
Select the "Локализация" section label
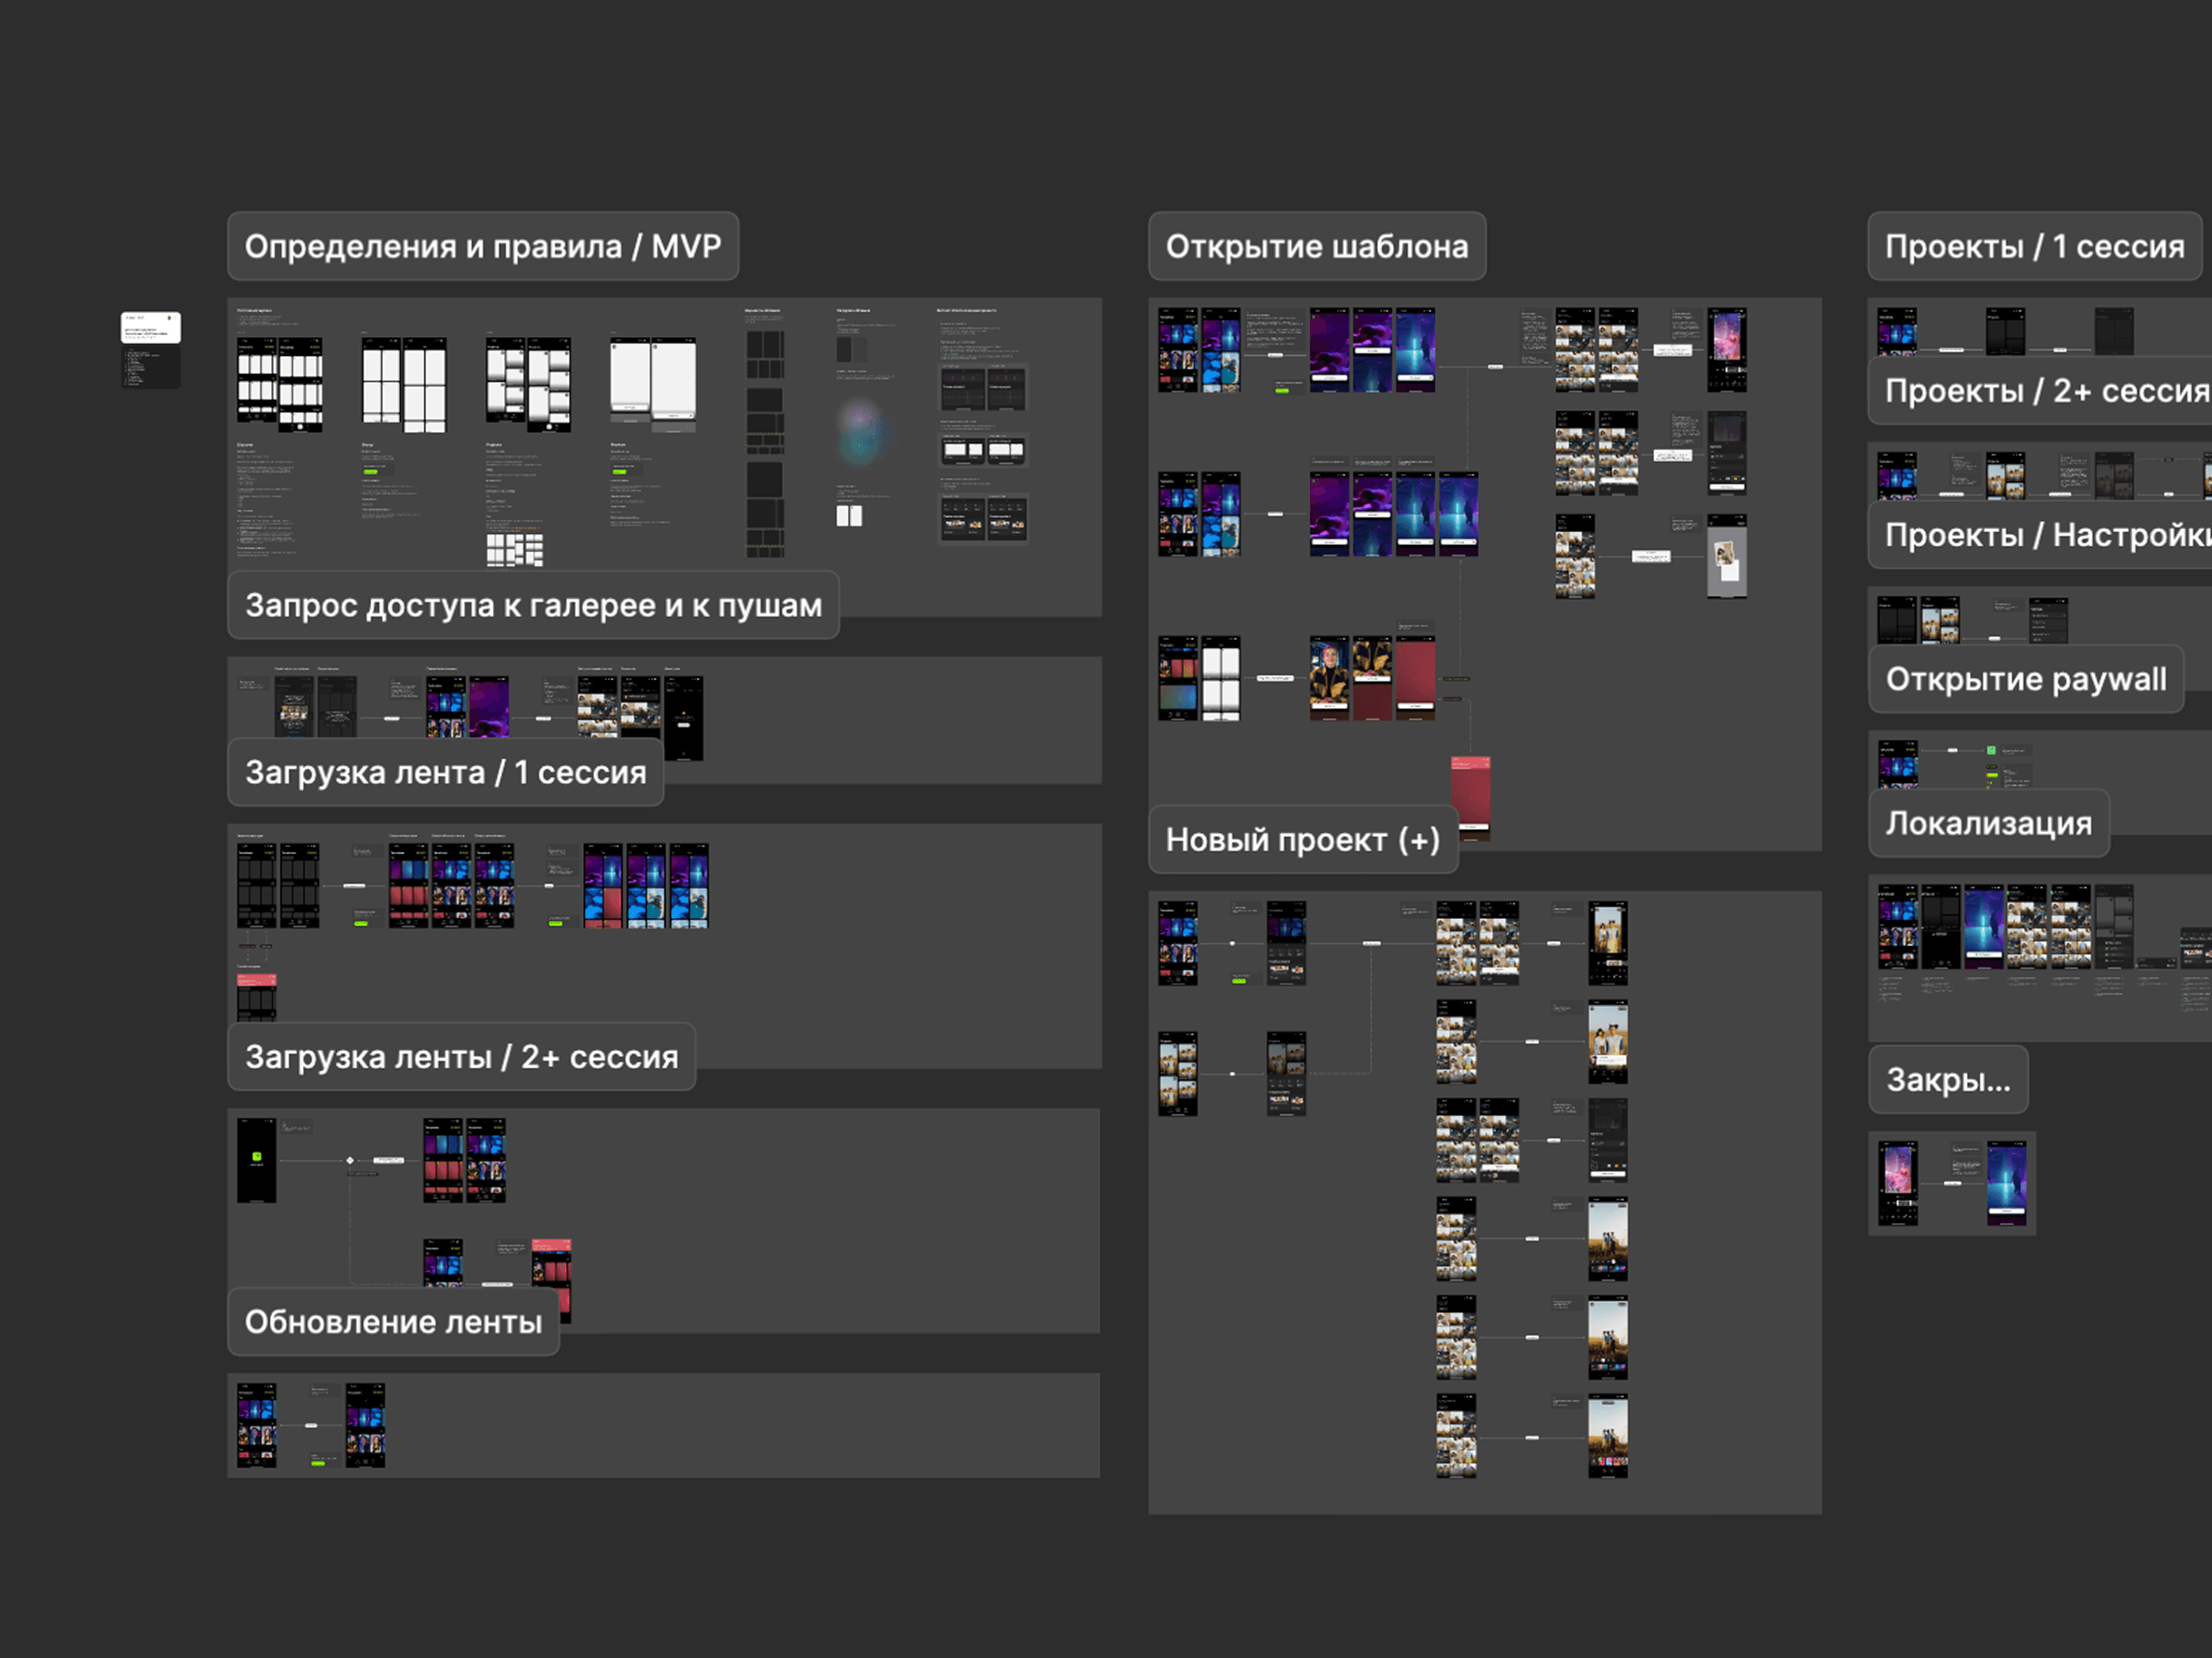[x=1988, y=823]
